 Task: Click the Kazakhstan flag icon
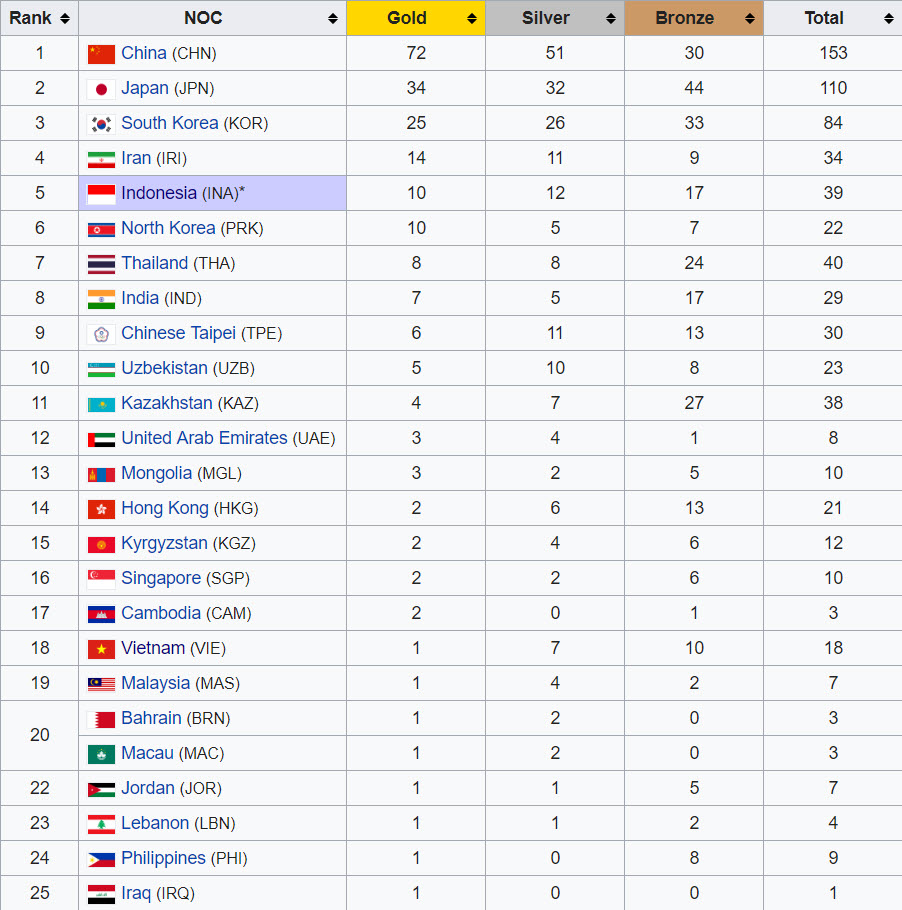[x=101, y=404]
